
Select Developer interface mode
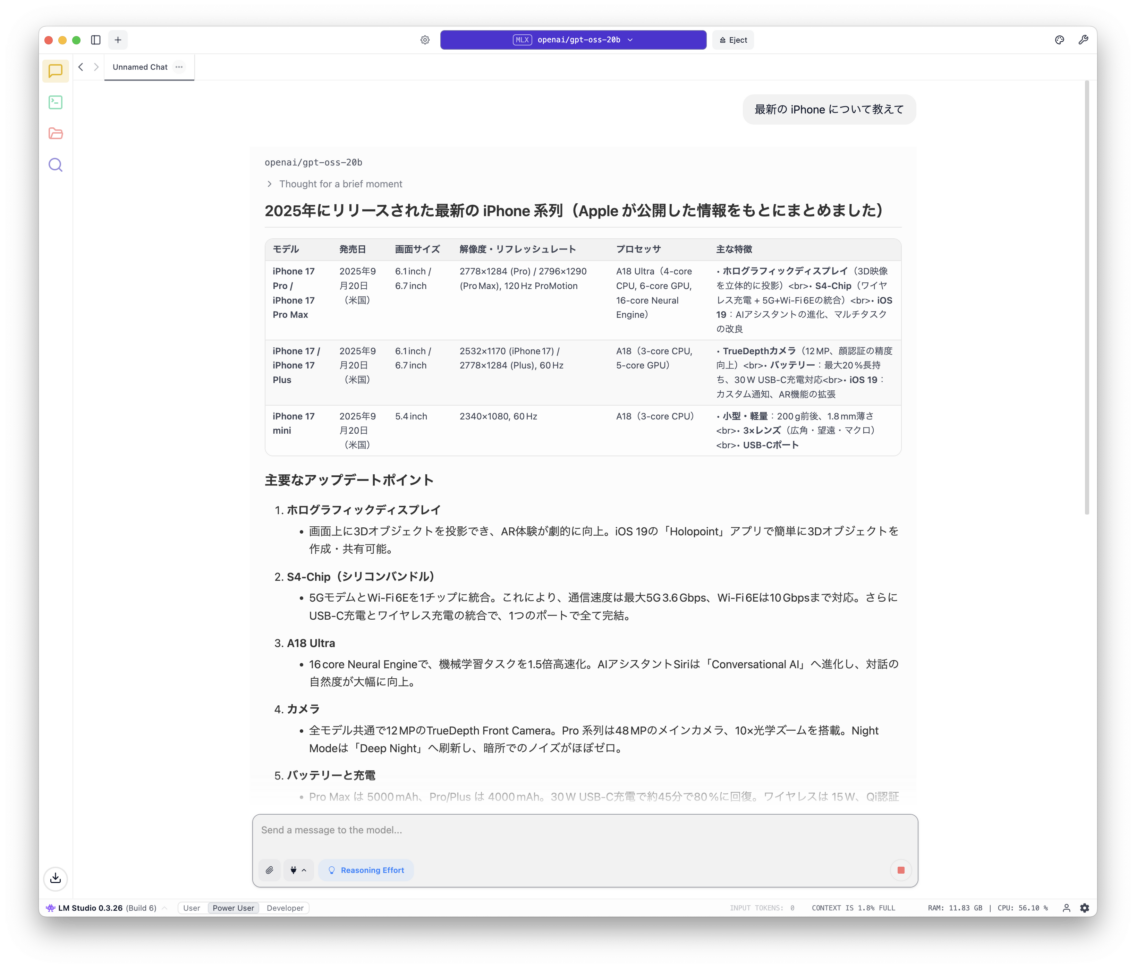pos(285,908)
